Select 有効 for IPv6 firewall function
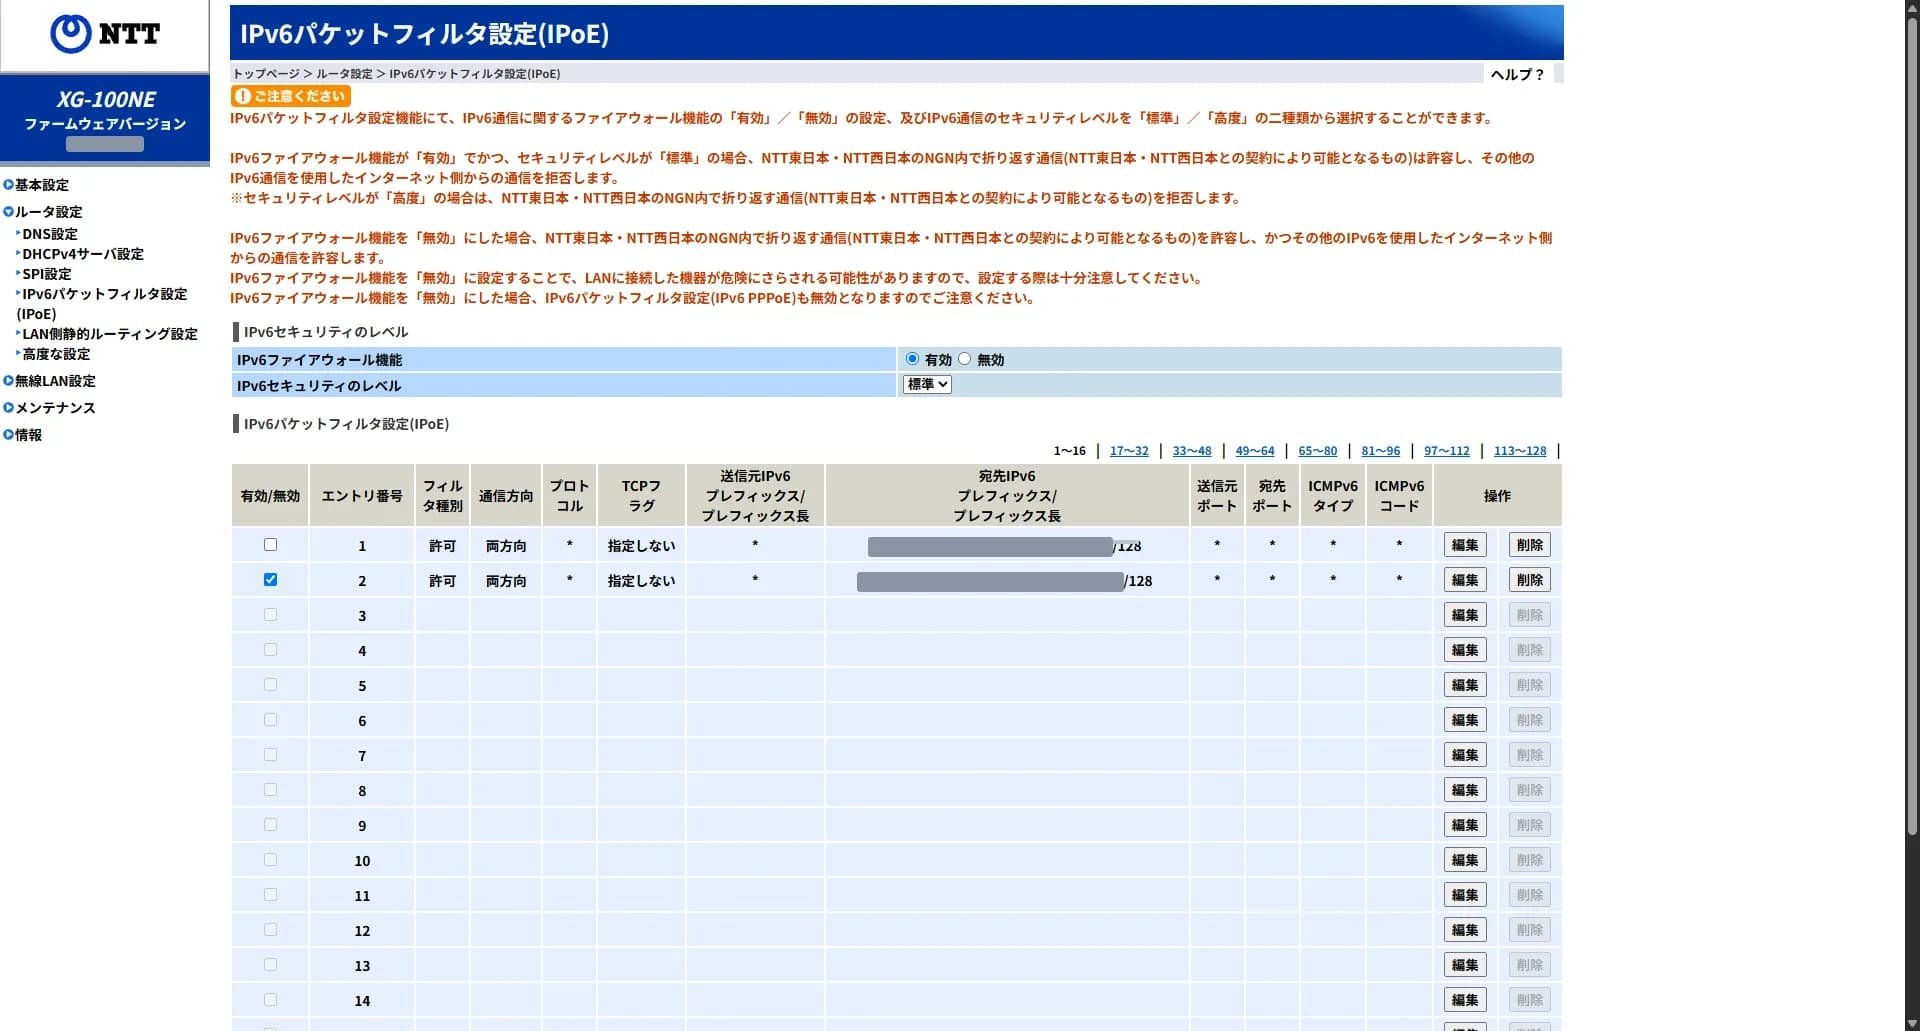The image size is (1920, 1031). [x=912, y=359]
